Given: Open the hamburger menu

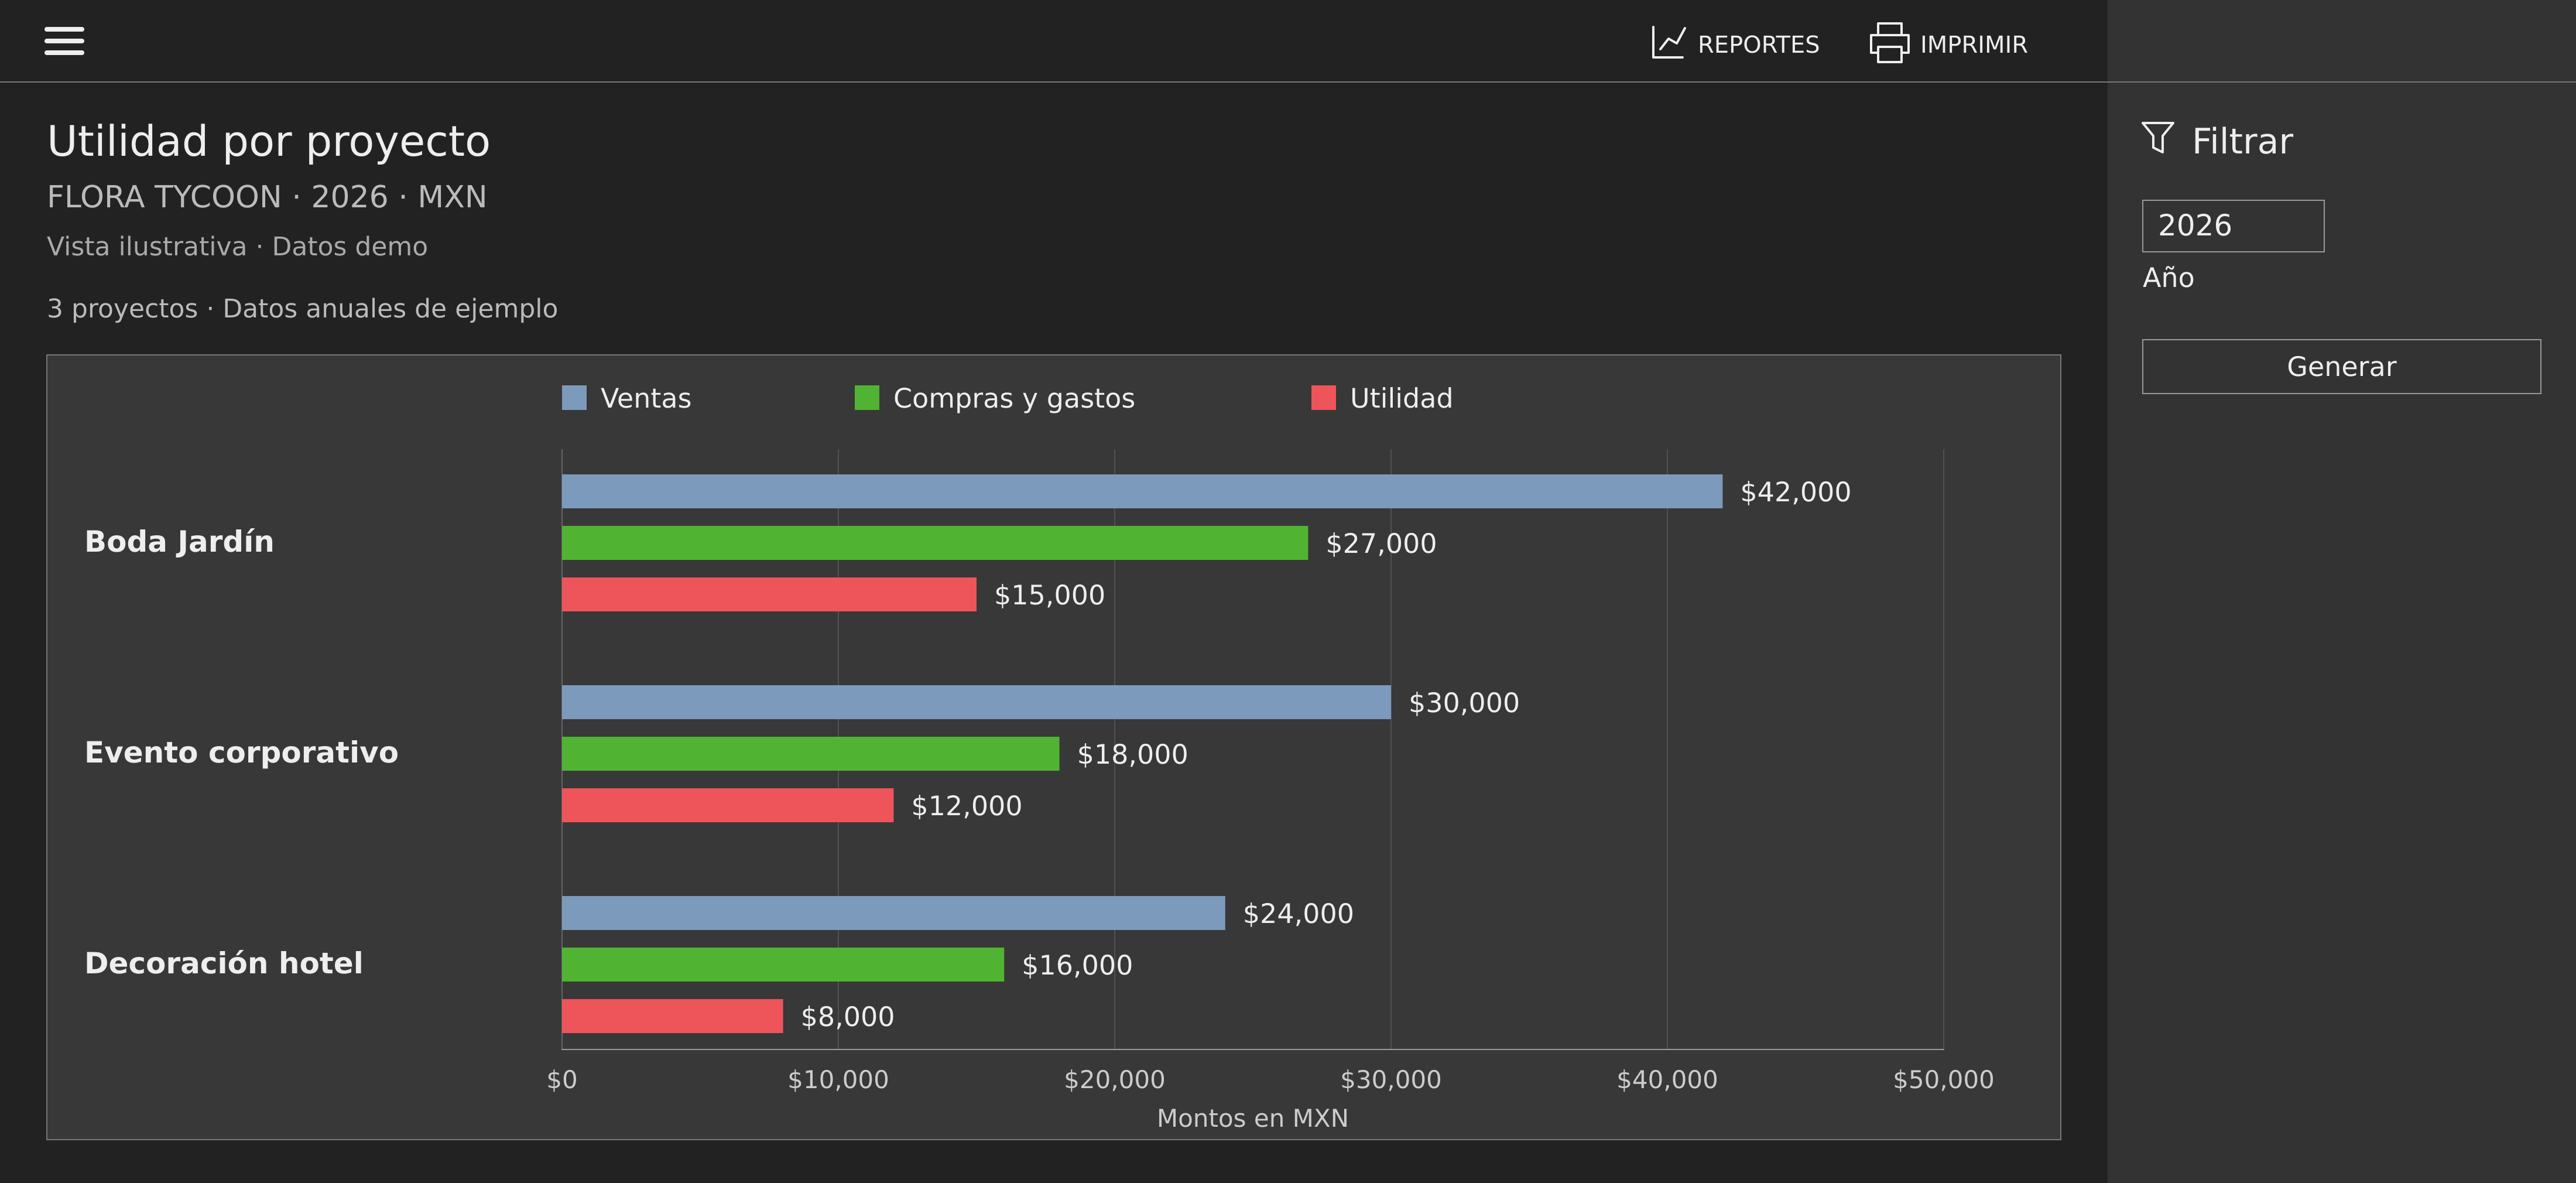Looking at the screenshot, I should pos(64,41).
